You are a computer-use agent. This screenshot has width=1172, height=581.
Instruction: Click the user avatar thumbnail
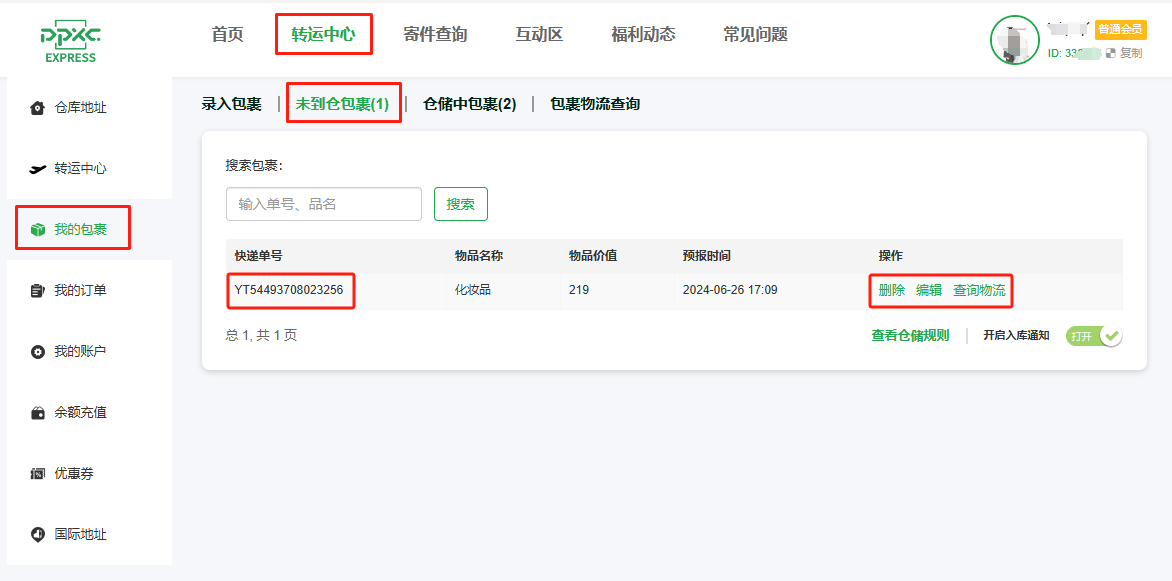pyautogui.click(x=1014, y=41)
